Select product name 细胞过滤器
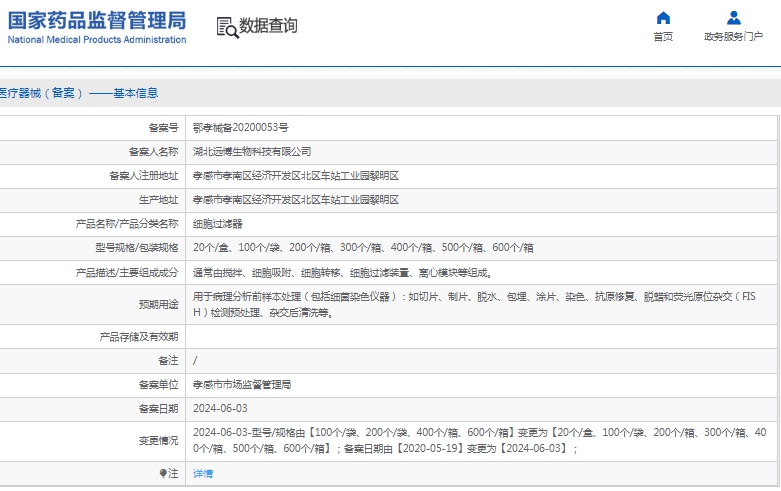 tap(218, 224)
